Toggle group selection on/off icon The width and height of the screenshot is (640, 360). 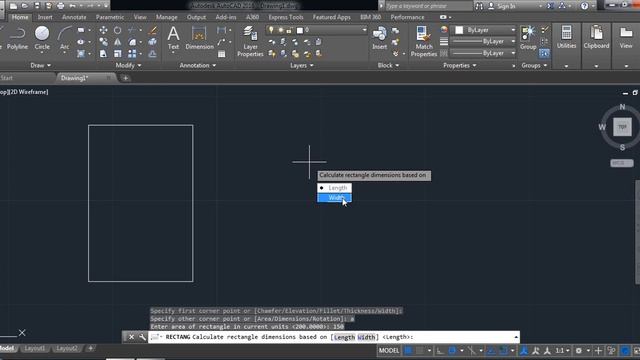point(544,53)
